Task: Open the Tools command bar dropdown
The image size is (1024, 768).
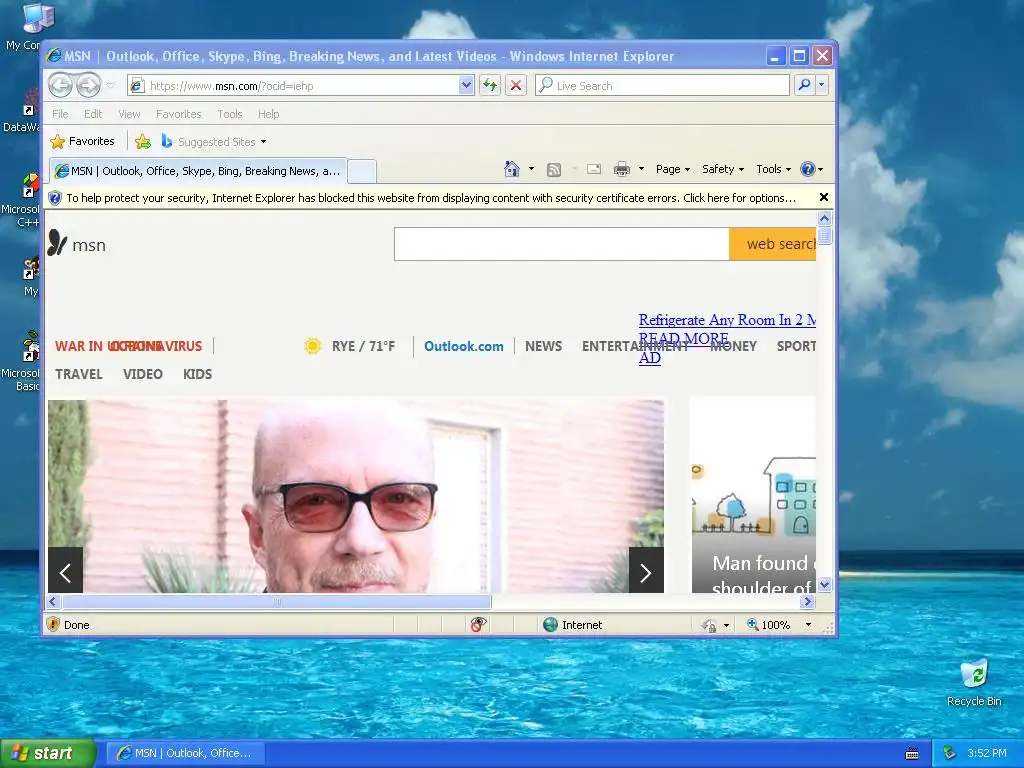Action: click(773, 169)
